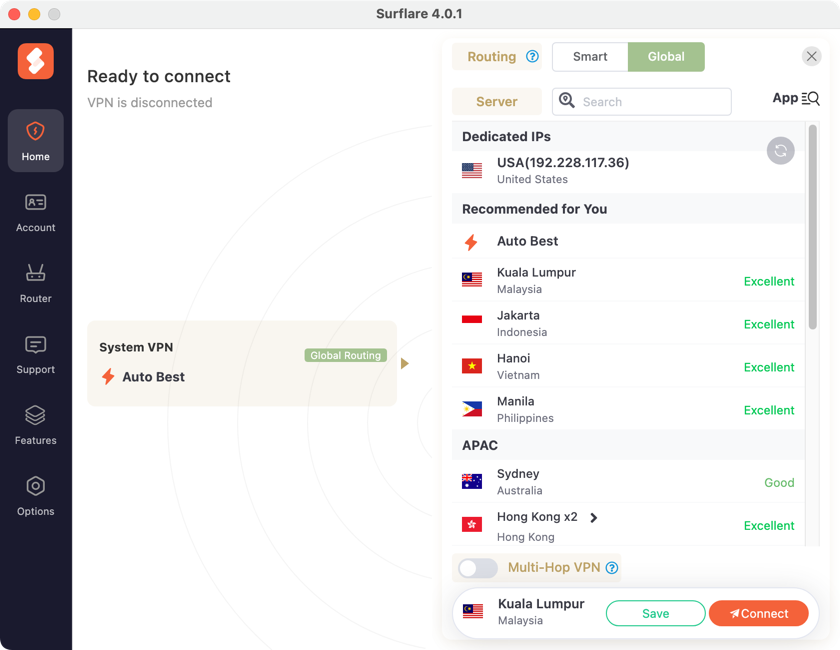Image resolution: width=840 pixels, height=650 pixels.
Task: Toggle the Multi-Hop VPN switch
Action: pos(478,568)
